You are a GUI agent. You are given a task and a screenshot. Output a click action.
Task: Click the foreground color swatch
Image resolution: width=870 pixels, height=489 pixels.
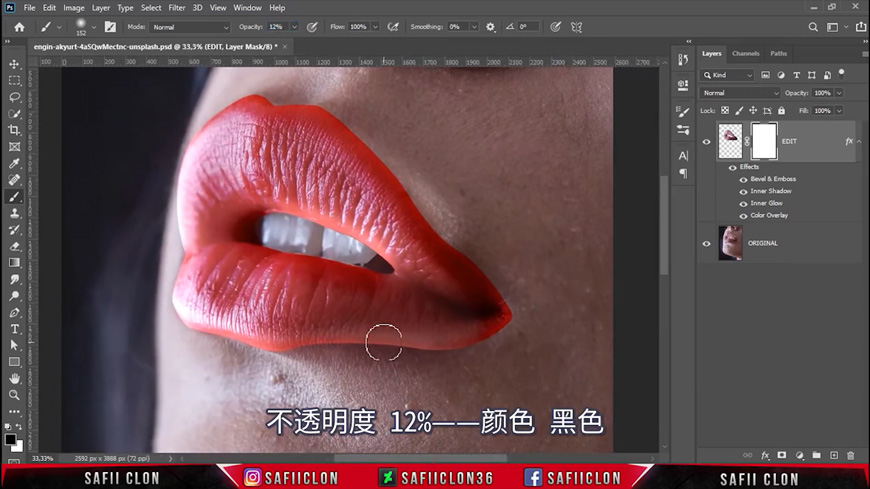coord(10,440)
